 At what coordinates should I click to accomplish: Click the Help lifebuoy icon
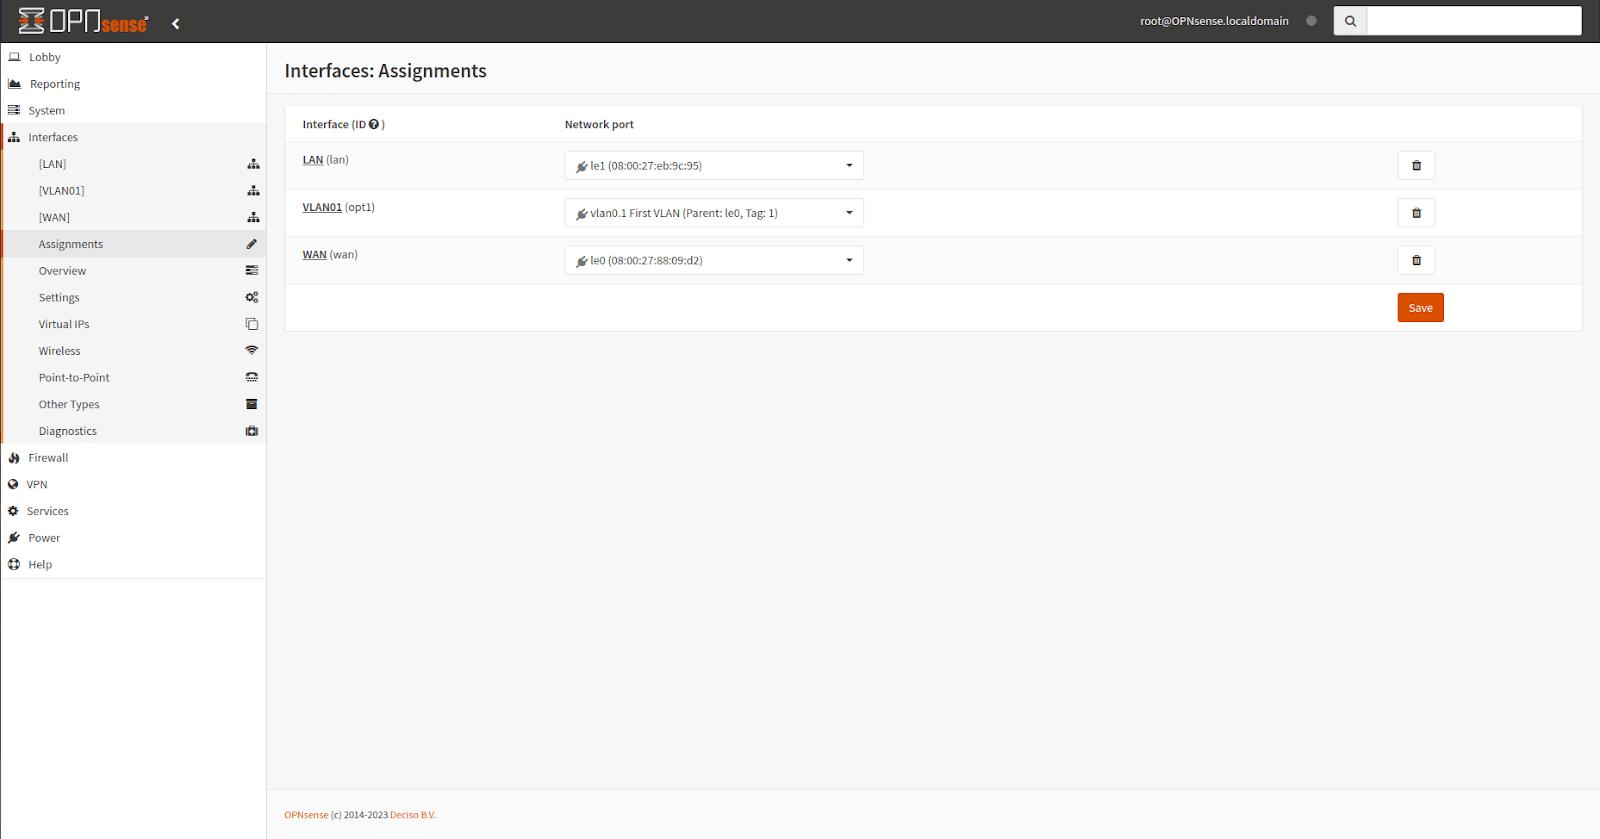pos(14,564)
